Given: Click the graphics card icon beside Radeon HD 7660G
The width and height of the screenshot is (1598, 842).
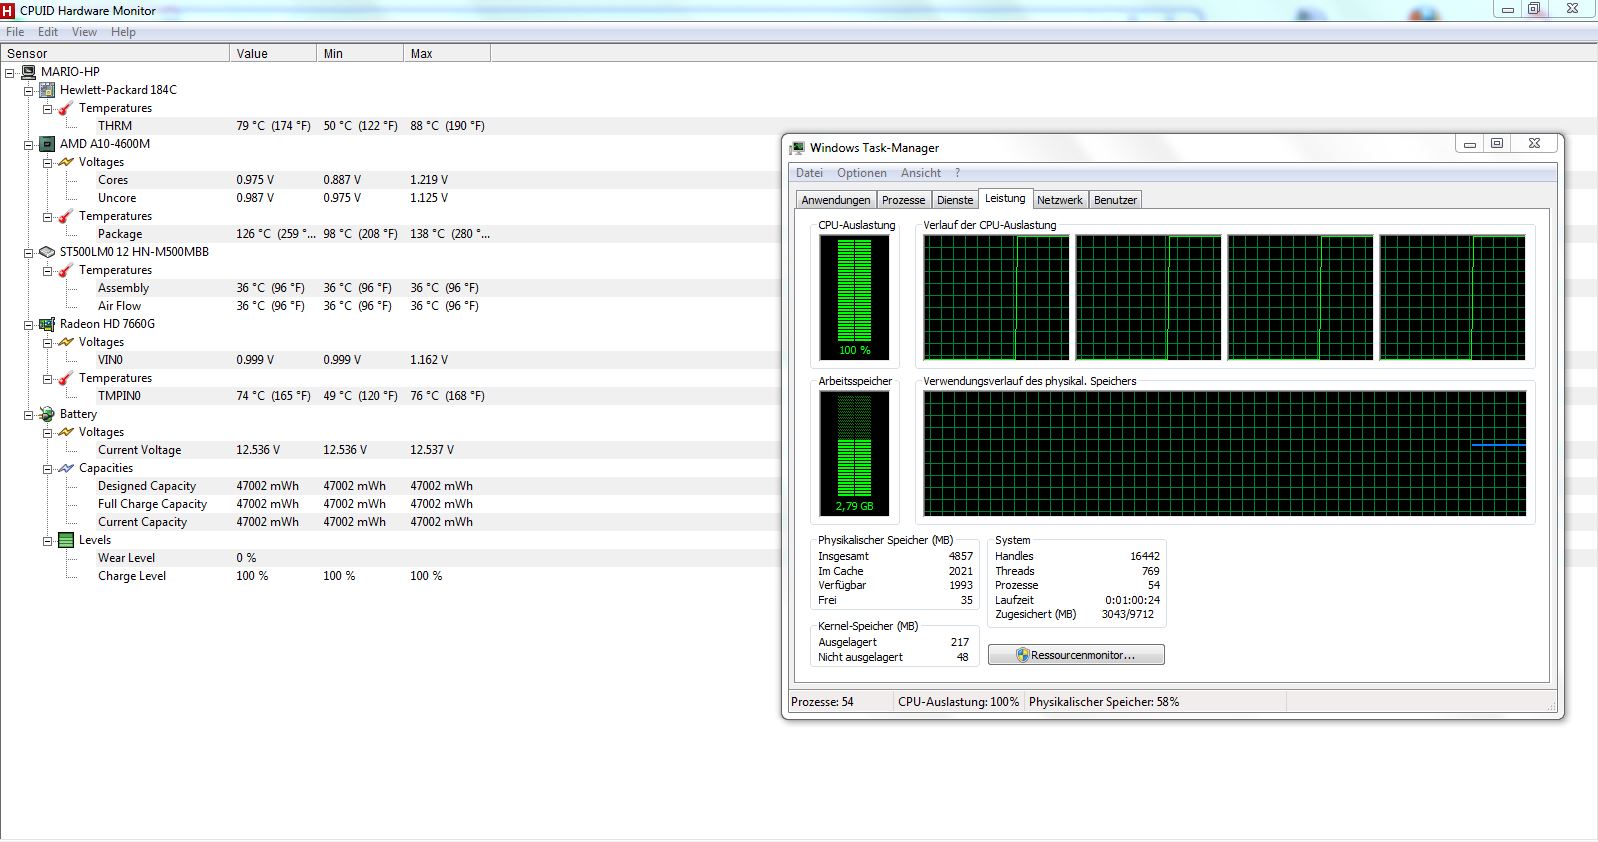Looking at the screenshot, I should [47, 324].
